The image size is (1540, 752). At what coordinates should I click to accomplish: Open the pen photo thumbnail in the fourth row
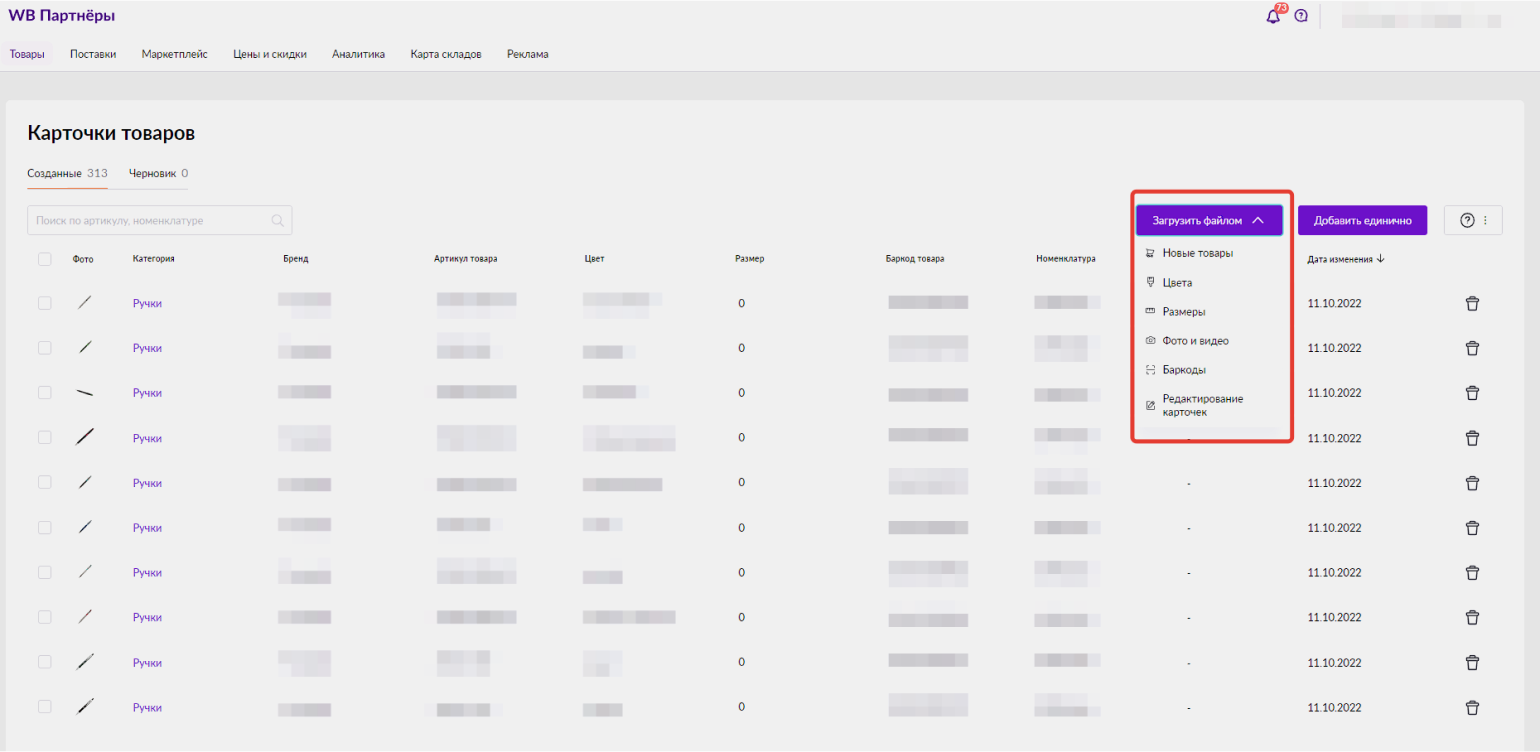pos(85,437)
